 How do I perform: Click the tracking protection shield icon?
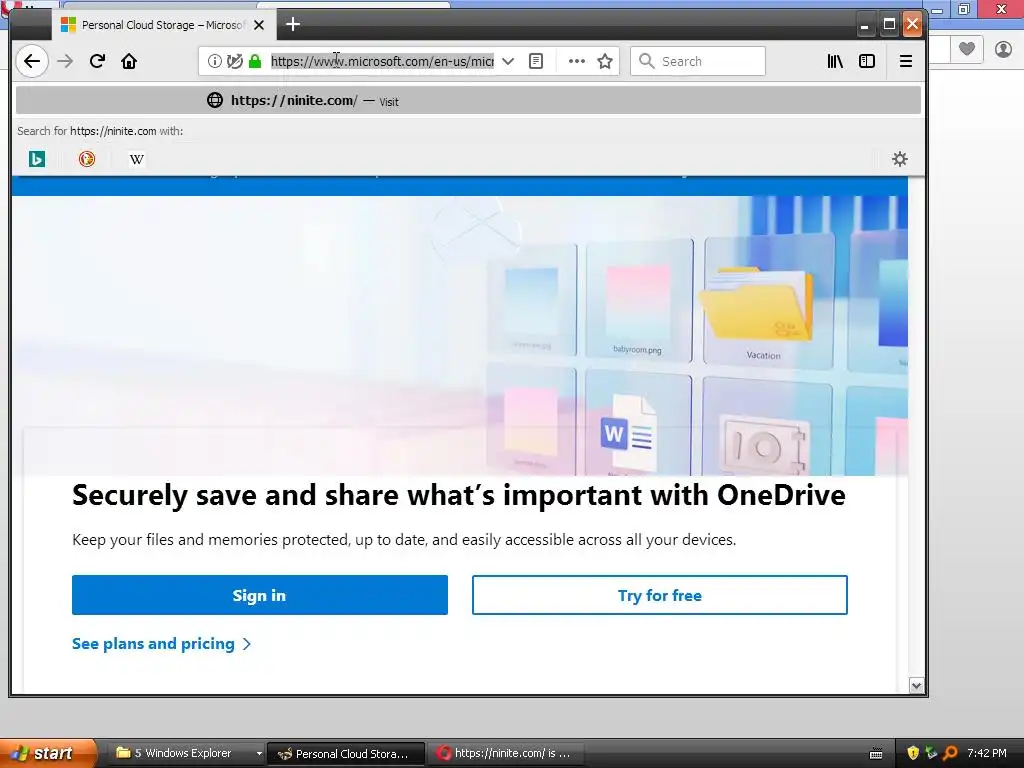pyautogui.click(x=234, y=61)
